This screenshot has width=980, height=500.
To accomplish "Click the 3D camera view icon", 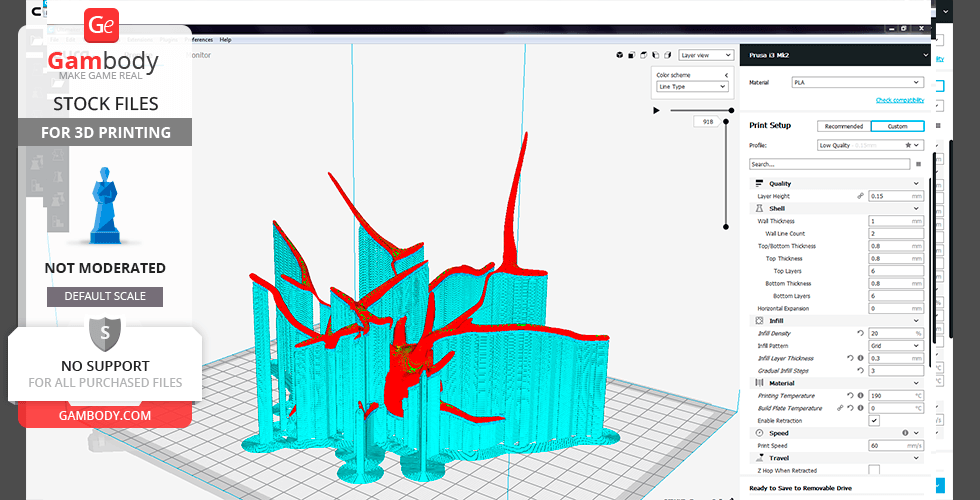I will 620,55.
